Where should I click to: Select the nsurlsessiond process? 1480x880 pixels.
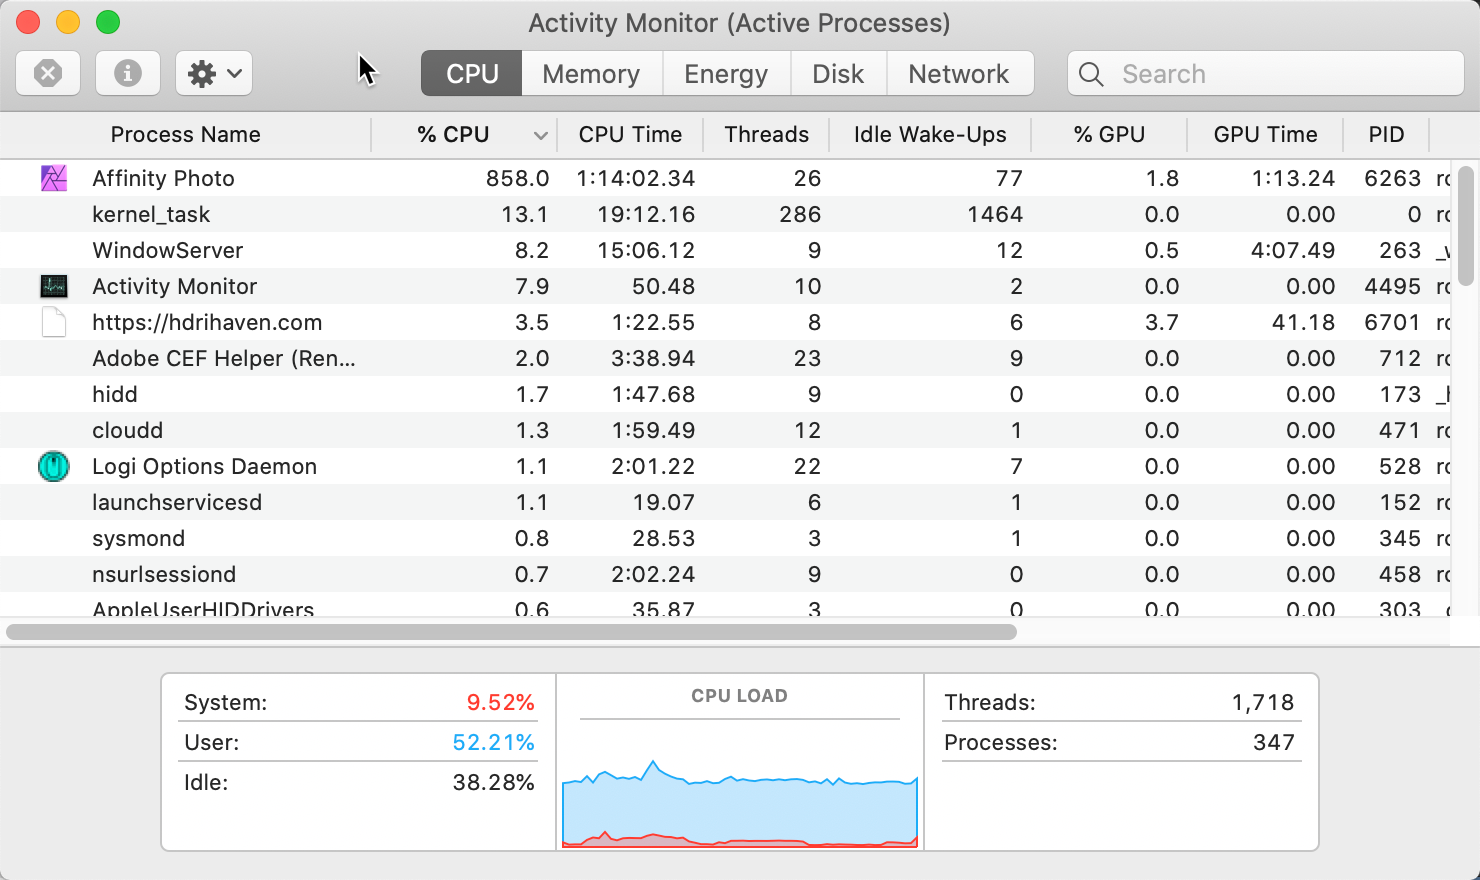(x=164, y=574)
